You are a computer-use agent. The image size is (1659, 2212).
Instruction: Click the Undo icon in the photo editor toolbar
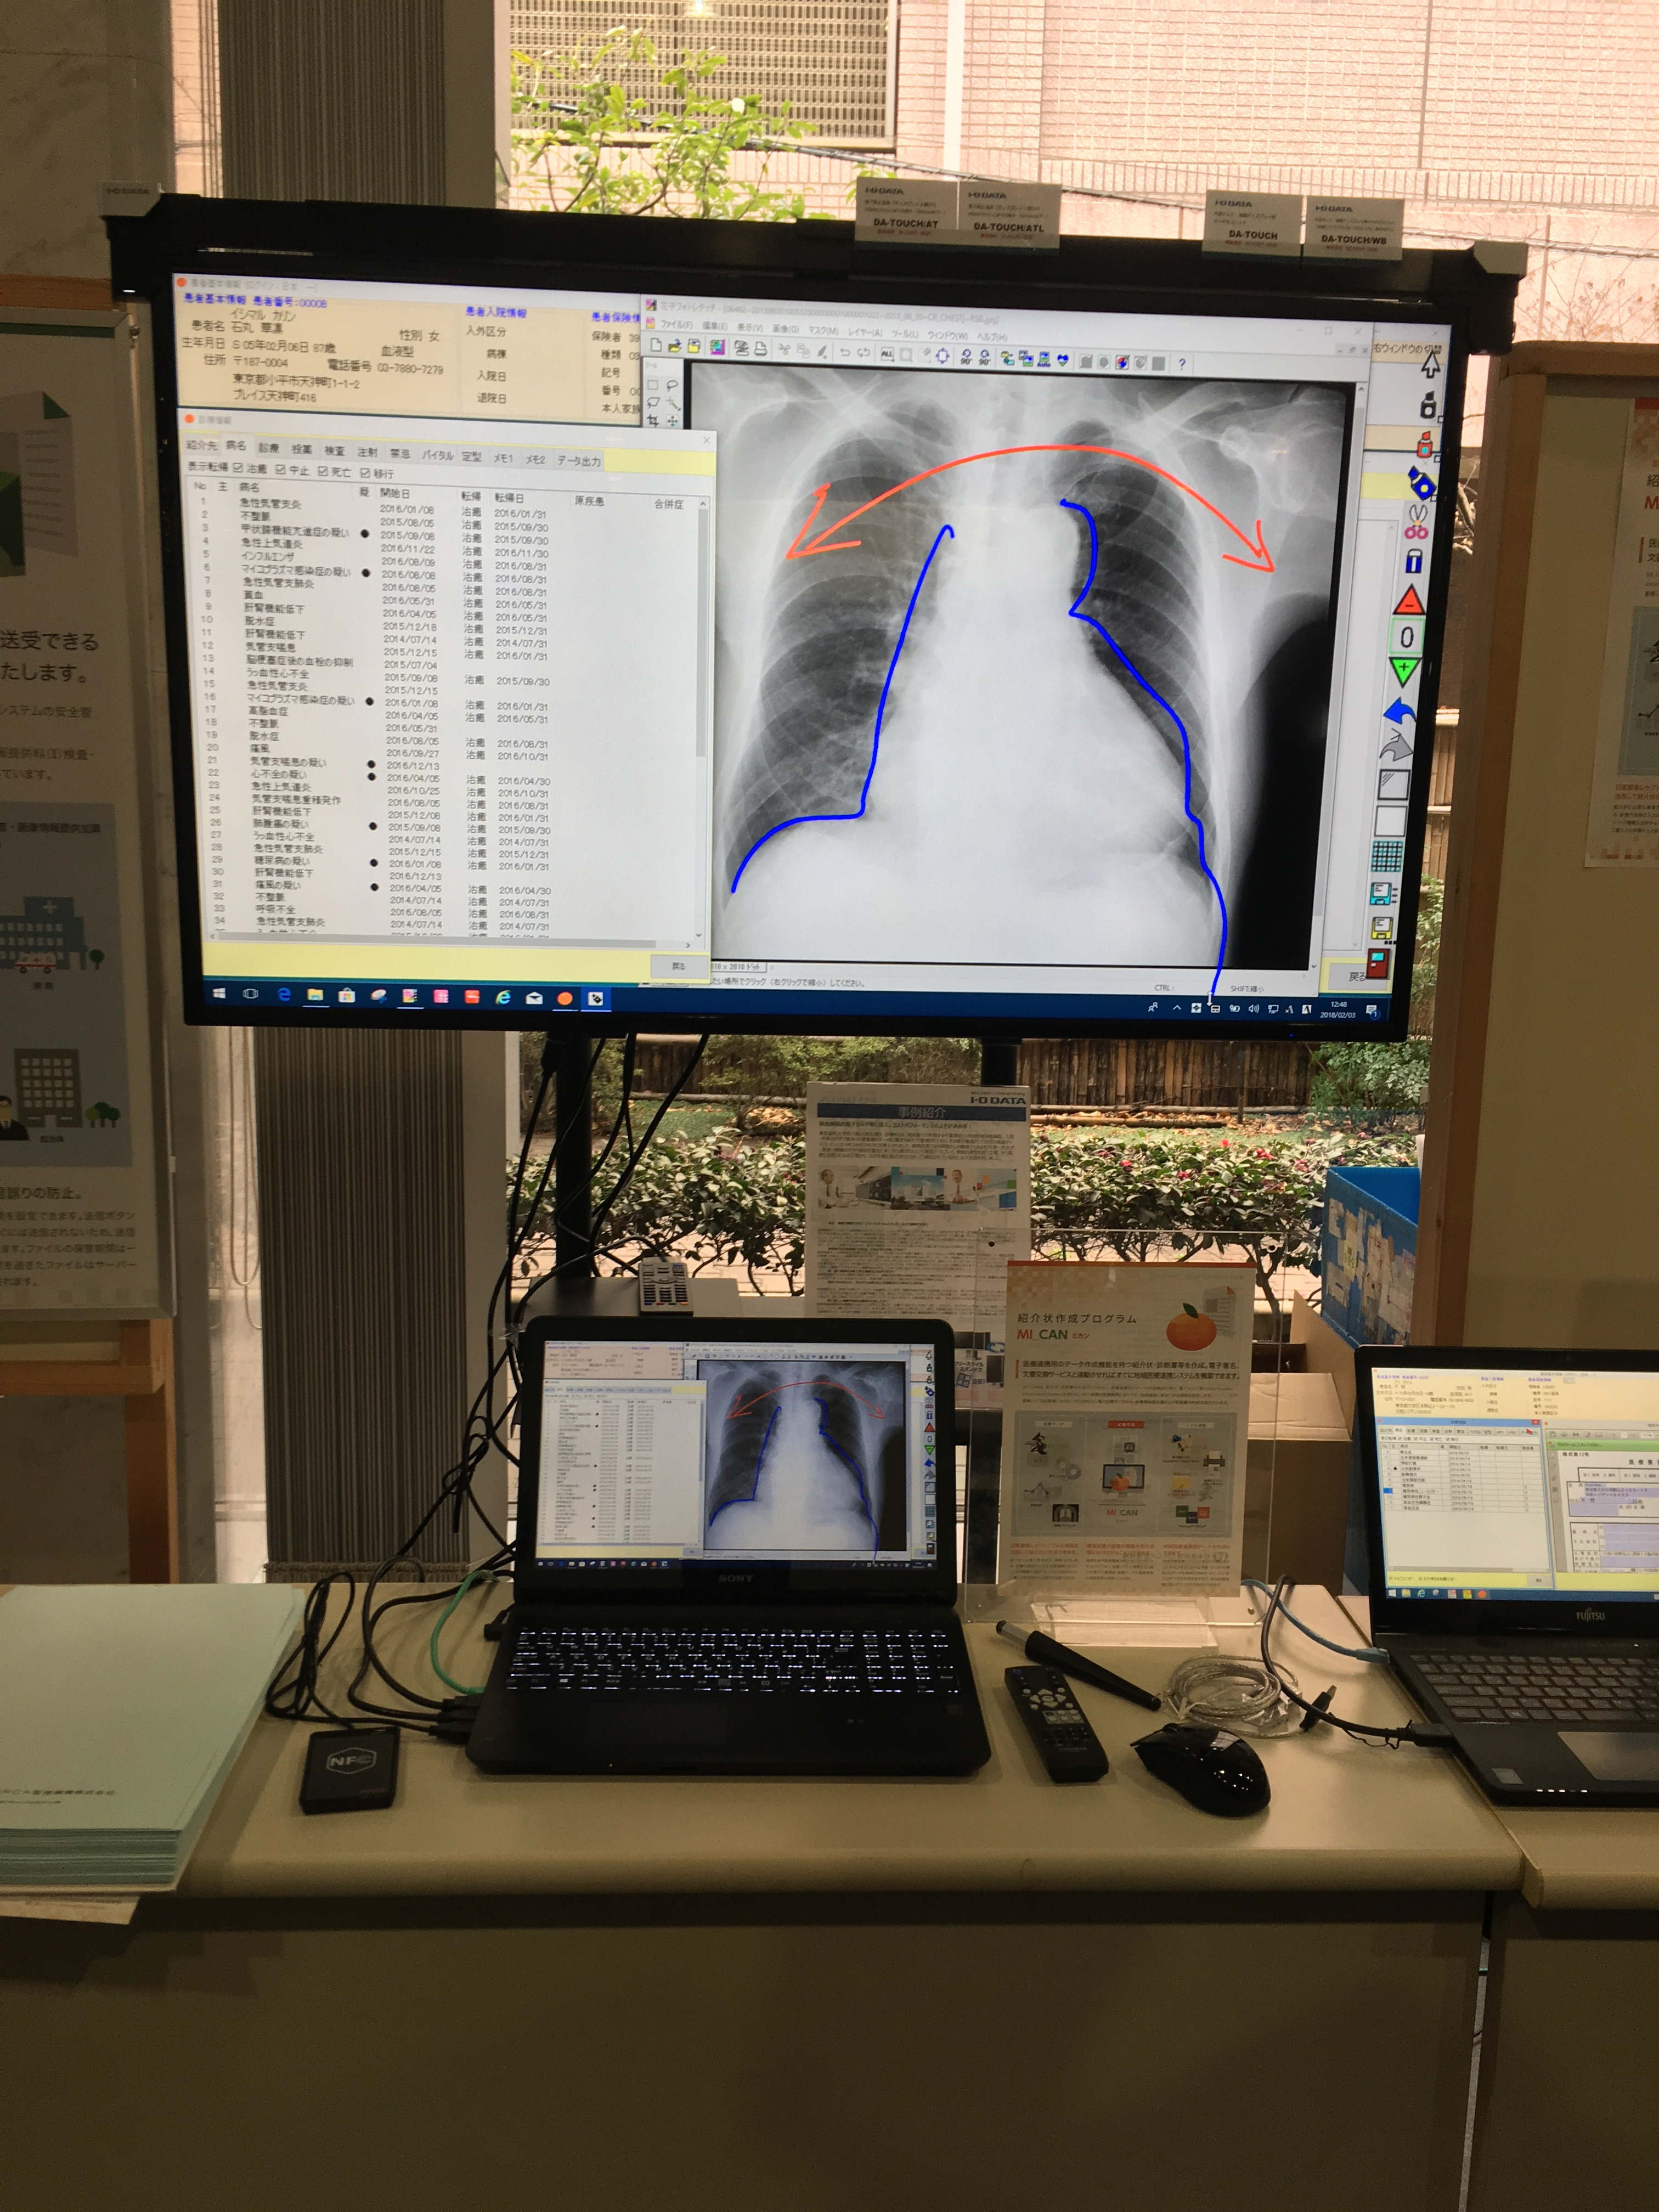(x=845, y=351)
